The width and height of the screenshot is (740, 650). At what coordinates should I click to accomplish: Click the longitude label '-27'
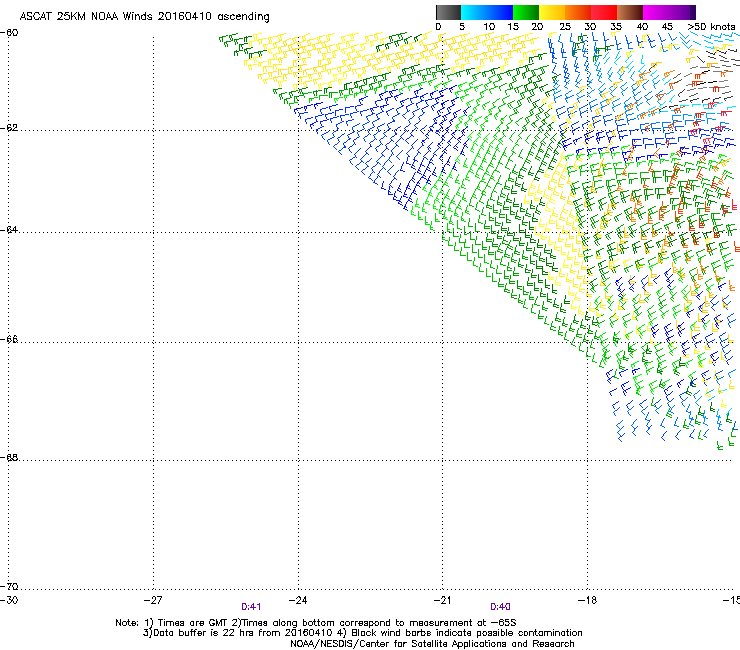coord(153,600)
